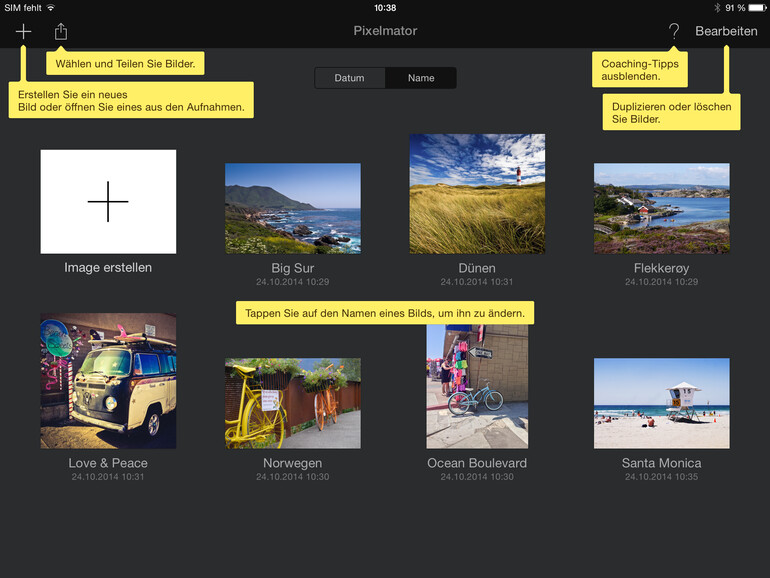
Task: Tap the 'Ocean Boulevard' name label
Action: click(477, 463)
